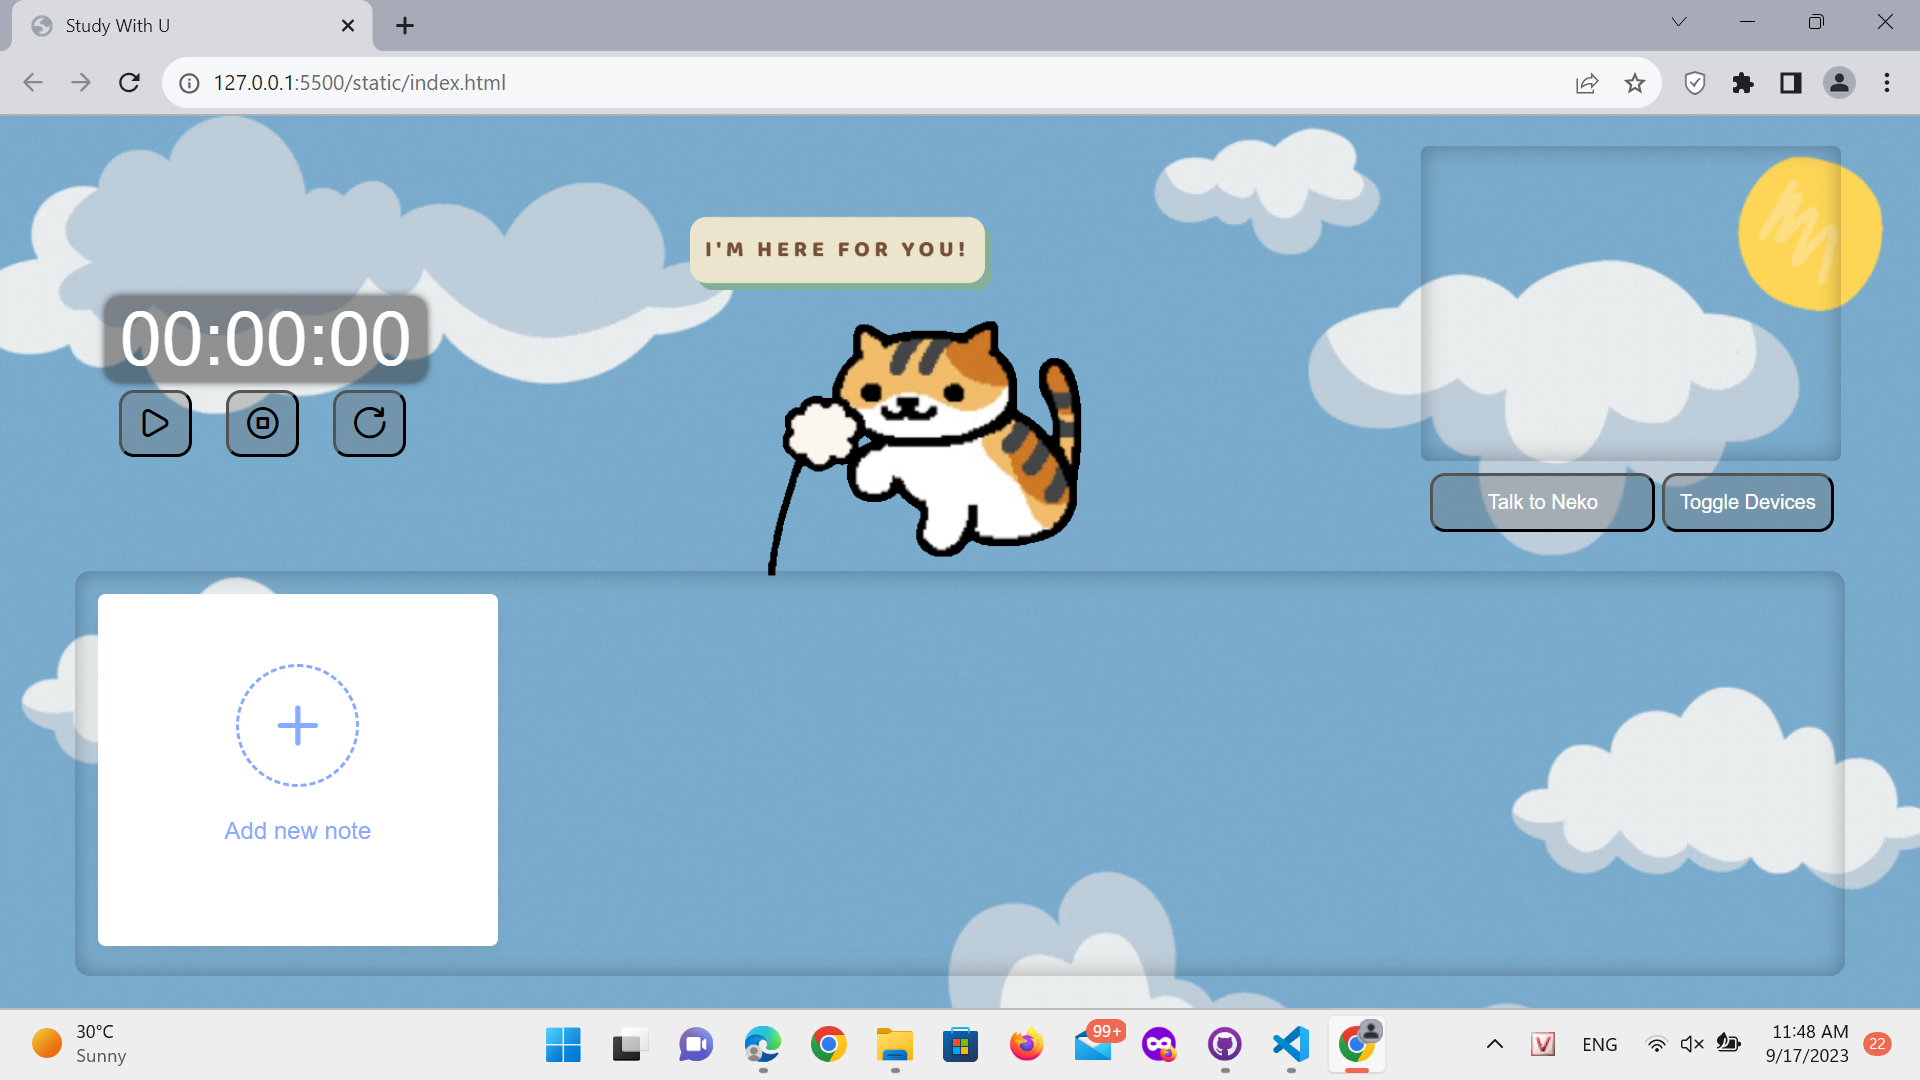Toggle the browser side panel
This screenshot has height=1080, width=1920.
point(1791,83)
